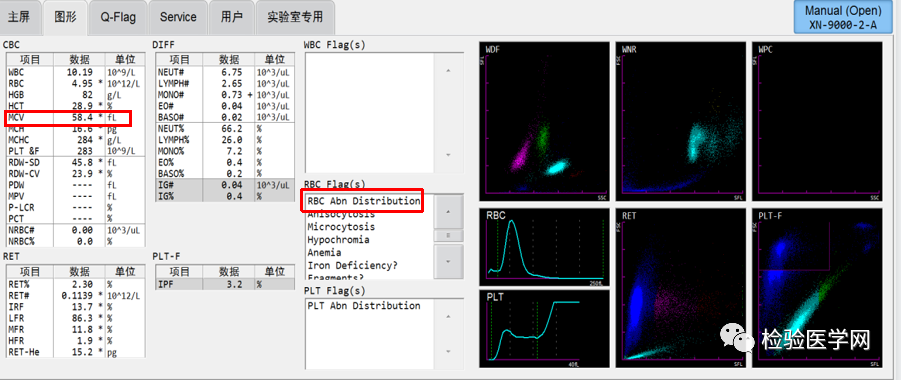The image size is (901, 380).
Task: Open the Service tab
Action: coord(178,17)
